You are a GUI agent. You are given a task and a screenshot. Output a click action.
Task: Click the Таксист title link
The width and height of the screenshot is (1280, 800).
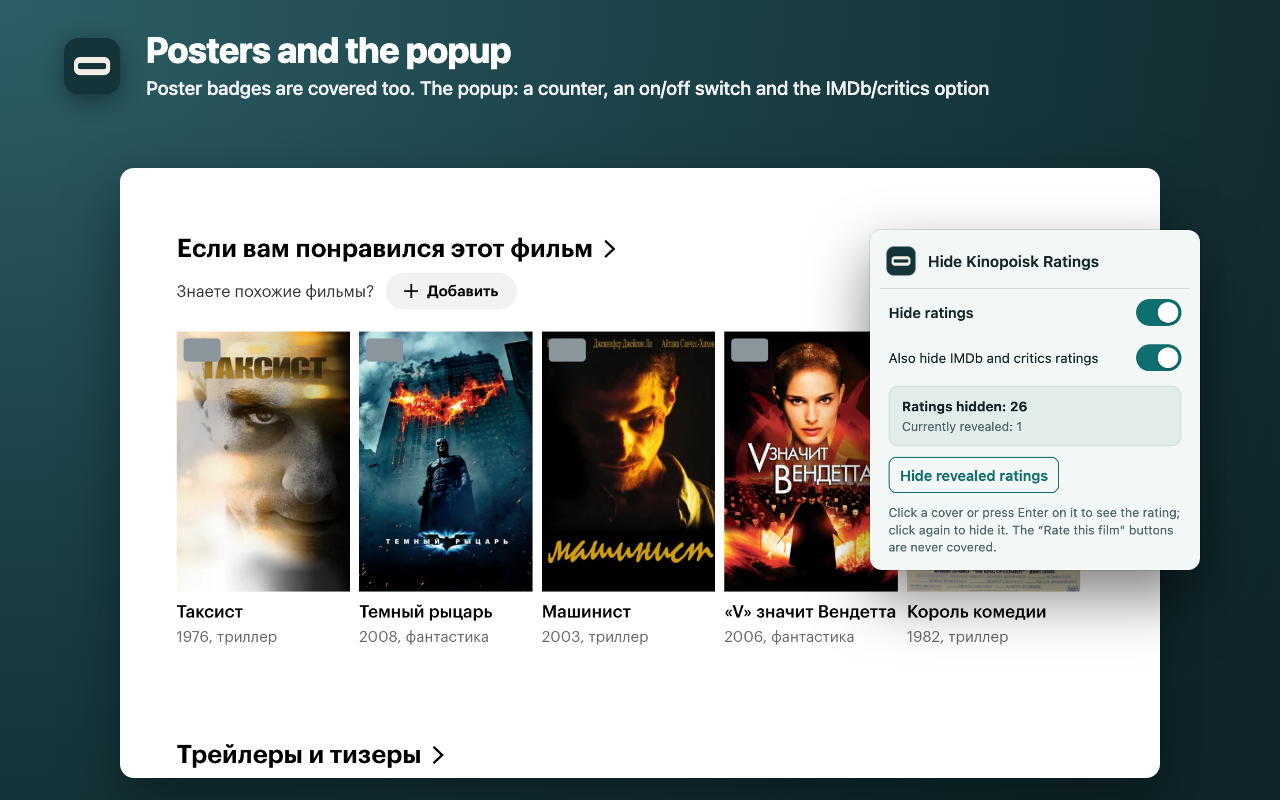coord(210,611)
